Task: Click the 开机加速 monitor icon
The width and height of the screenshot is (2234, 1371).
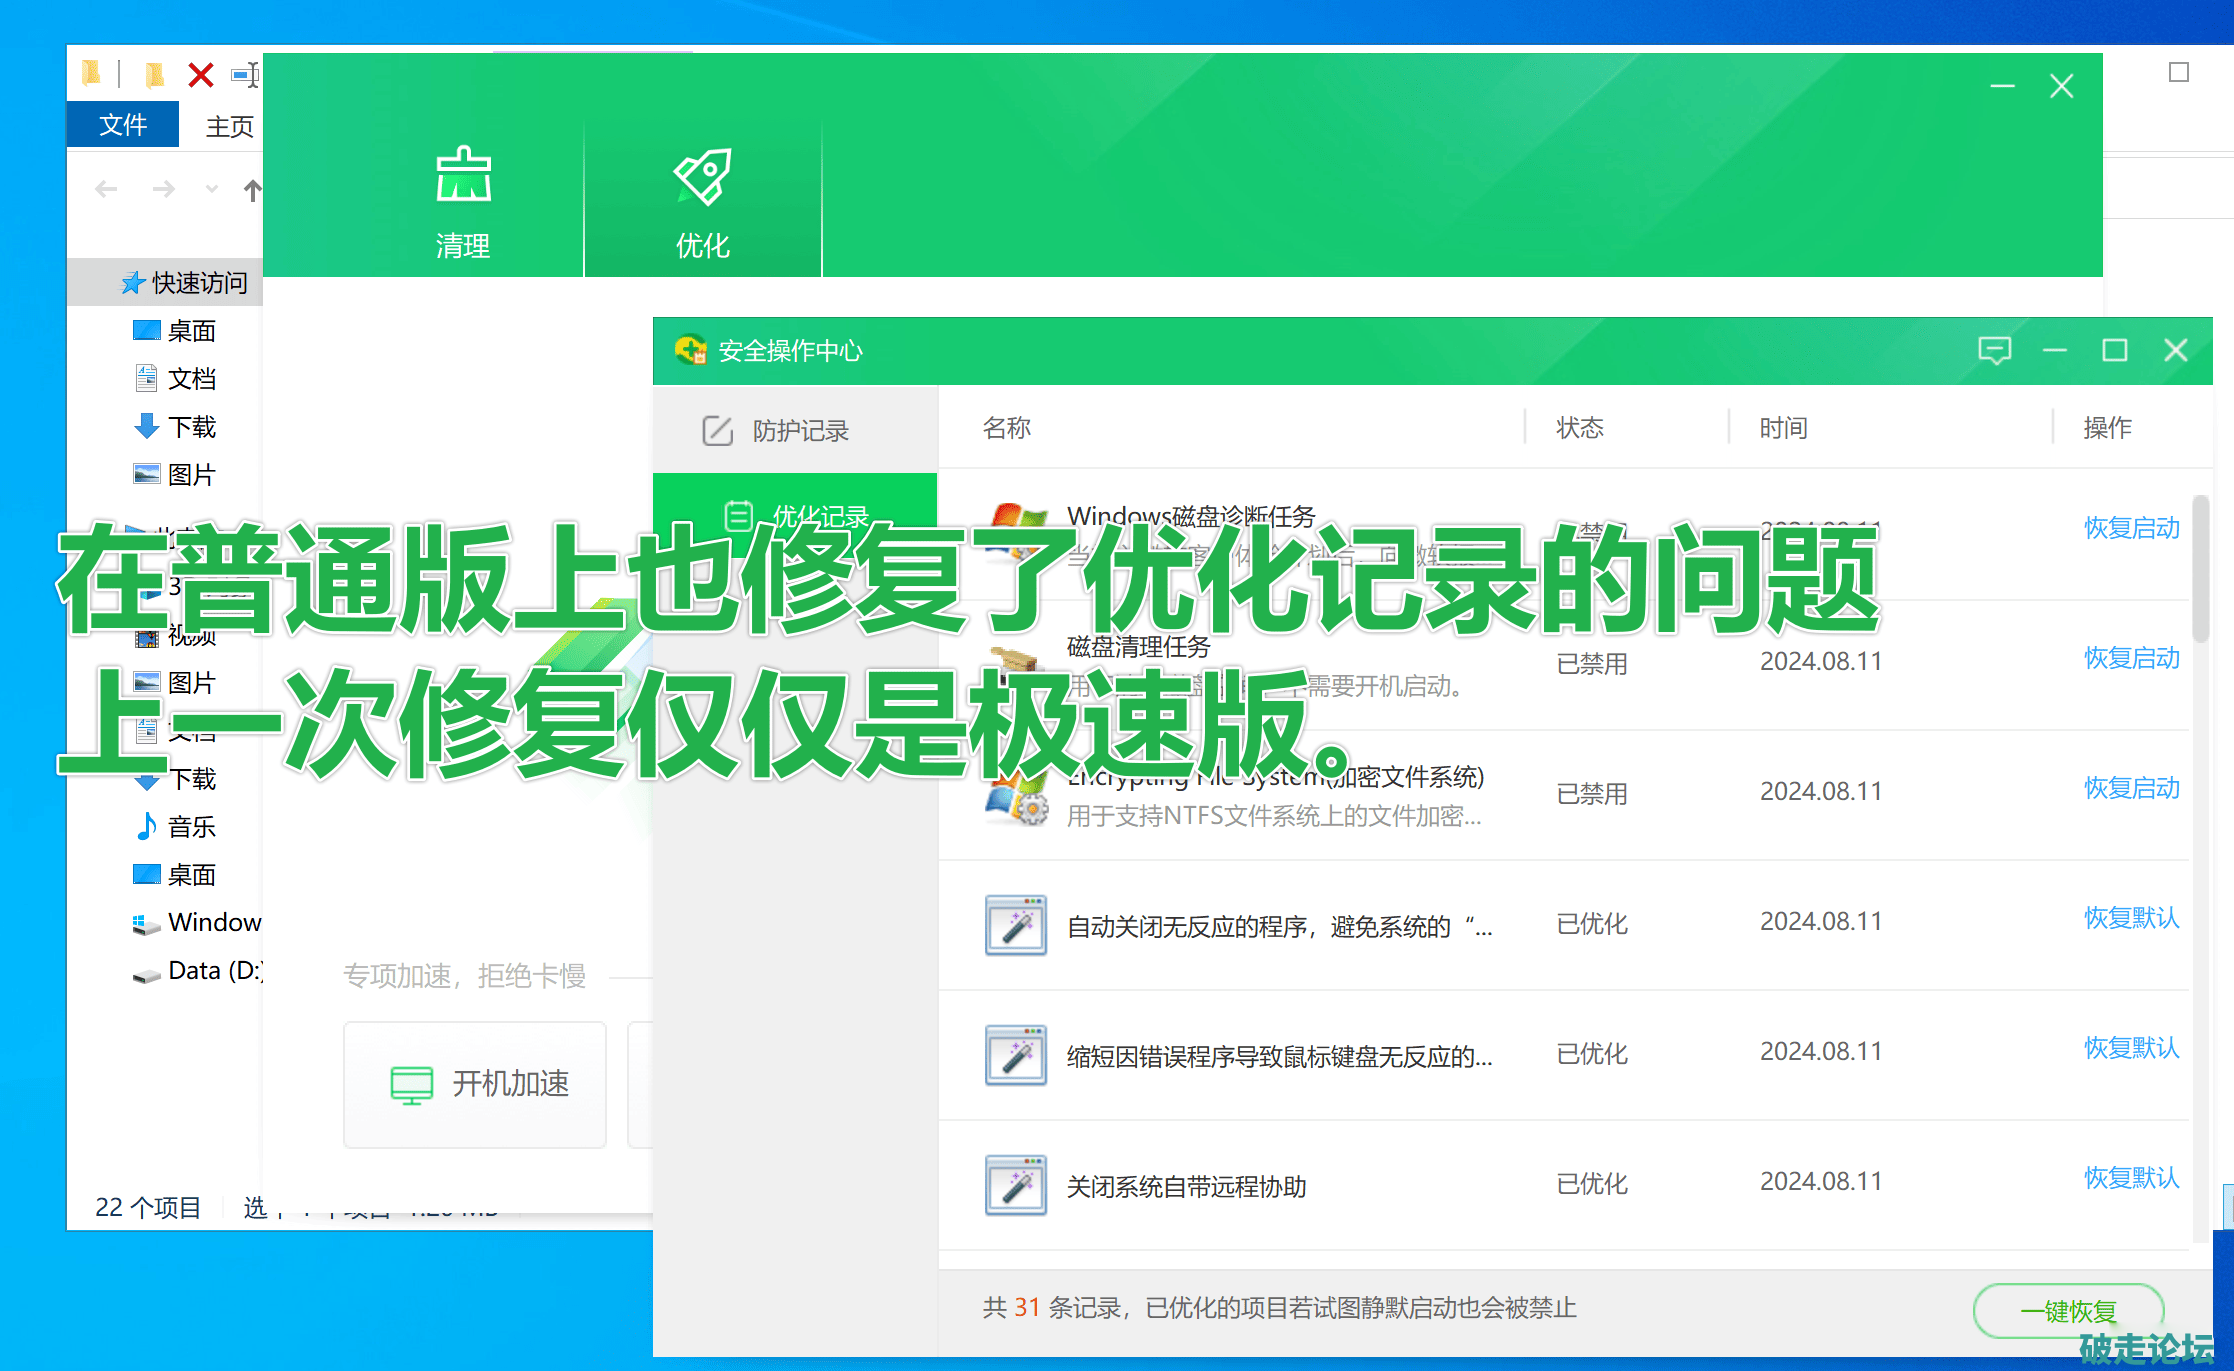Action: (x=412, y=1085)
